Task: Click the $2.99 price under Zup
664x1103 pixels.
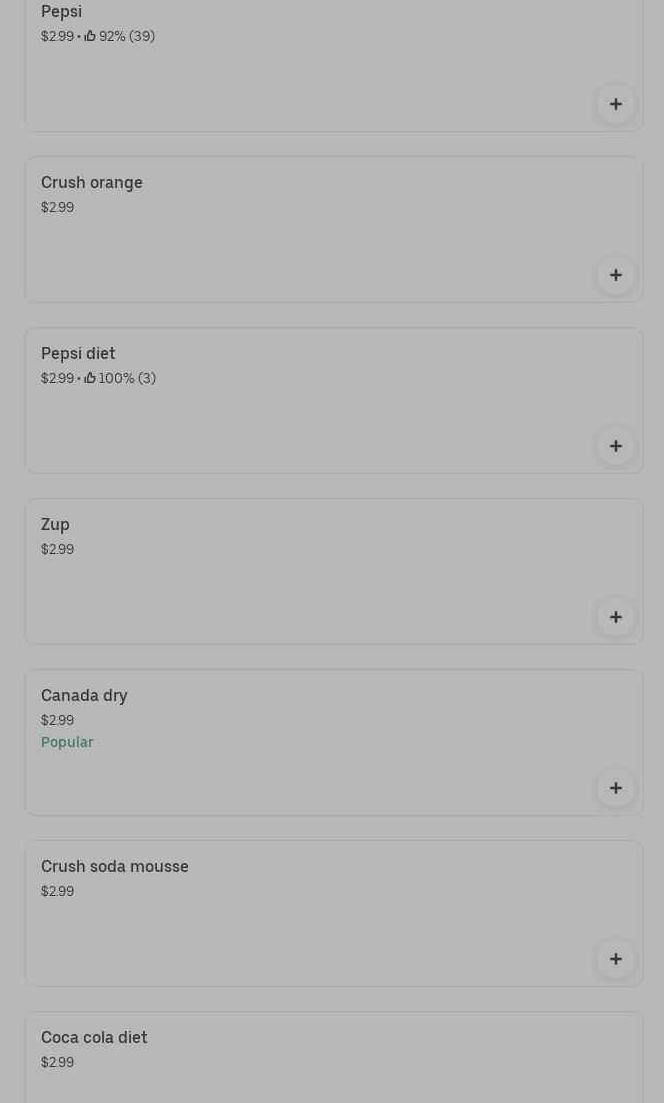Action: [57, 549]
